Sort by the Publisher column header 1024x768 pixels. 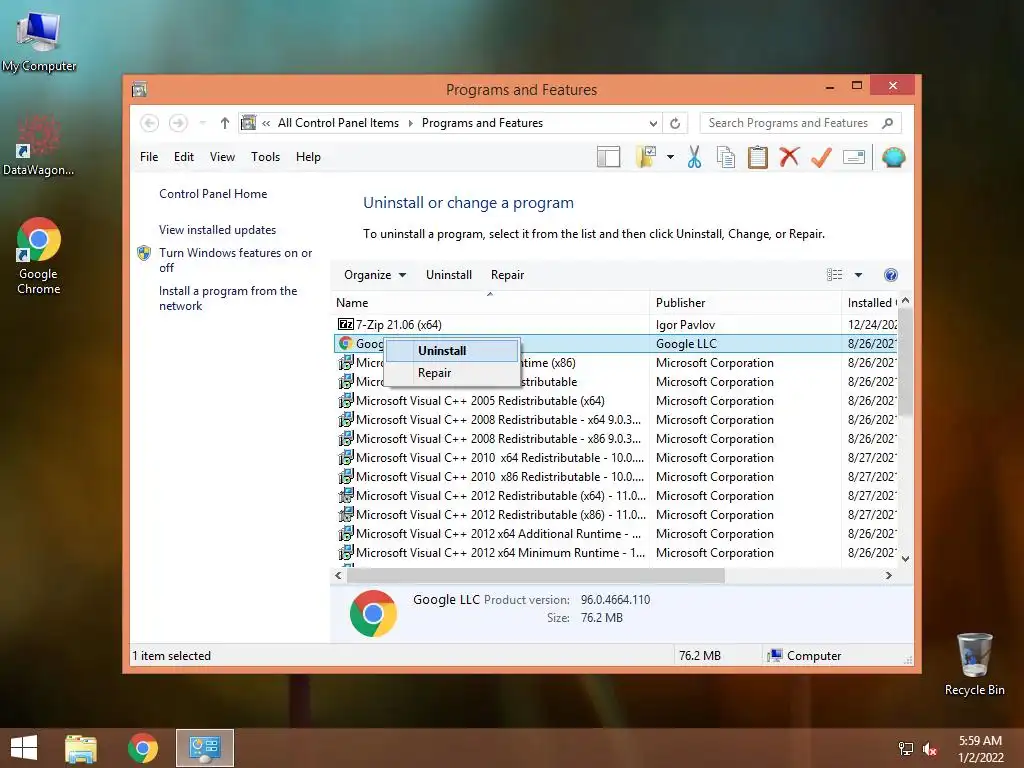coord(745,302)
